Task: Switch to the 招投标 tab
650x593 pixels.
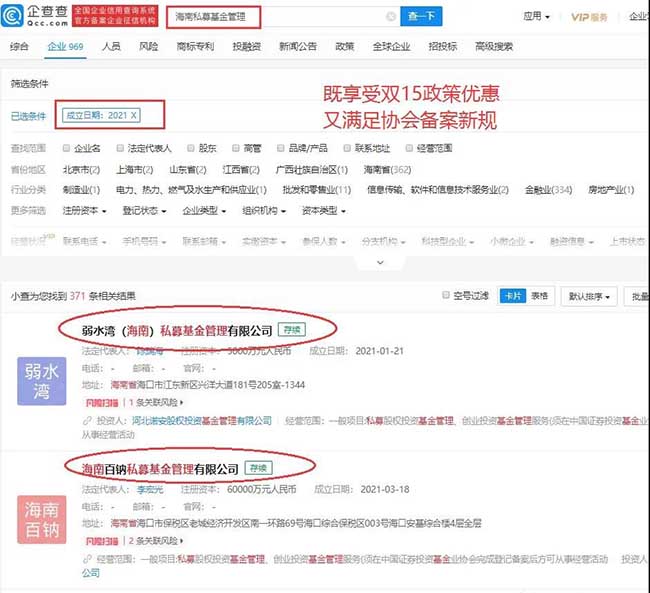Action: click(443, 46)
